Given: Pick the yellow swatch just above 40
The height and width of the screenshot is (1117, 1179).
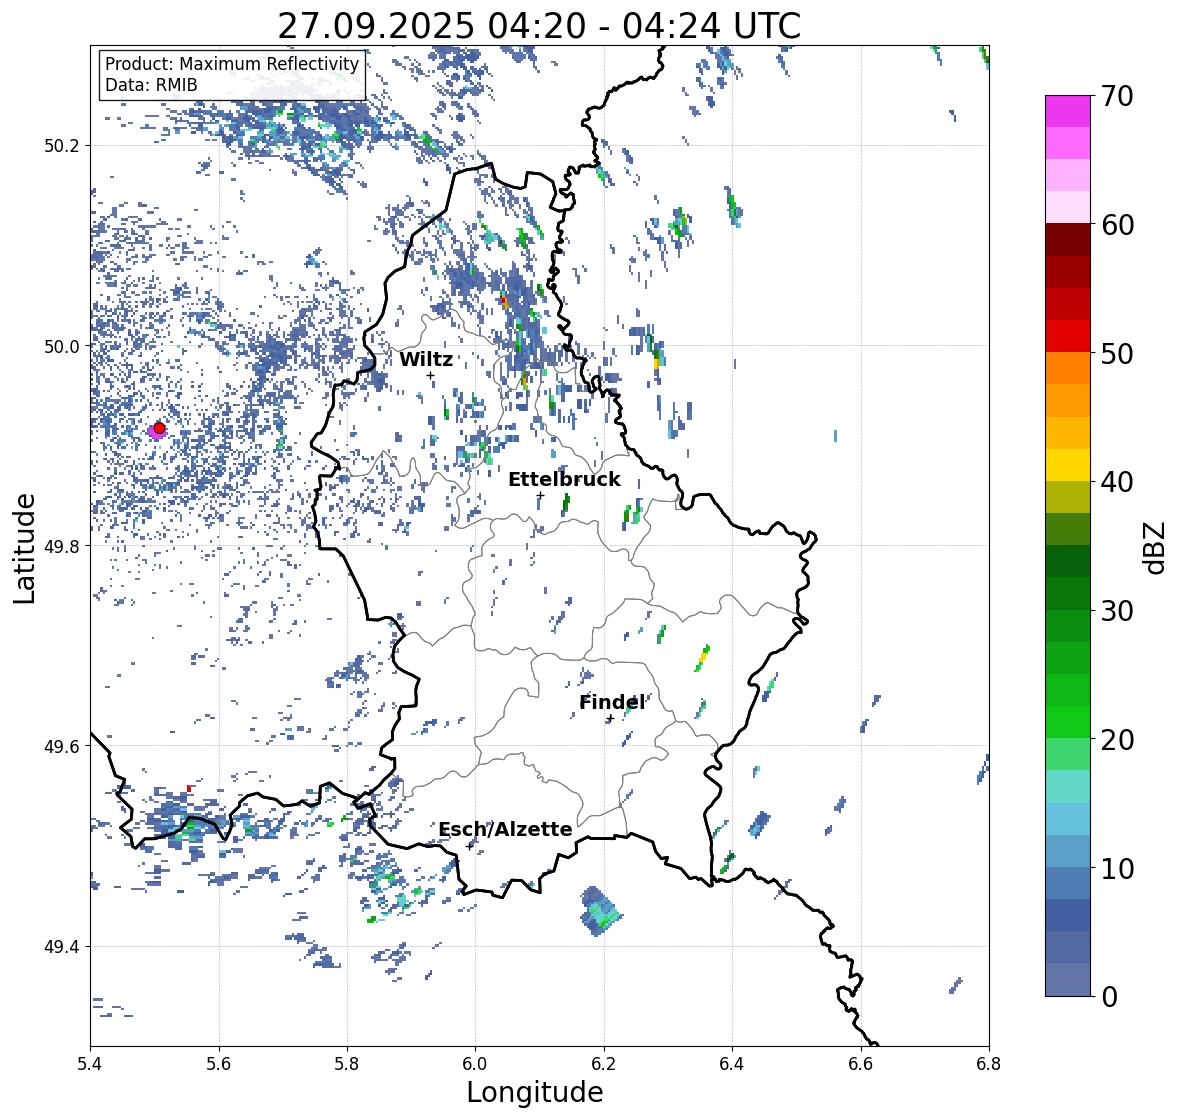Looking at the screenshot, I should (1068, 465).
